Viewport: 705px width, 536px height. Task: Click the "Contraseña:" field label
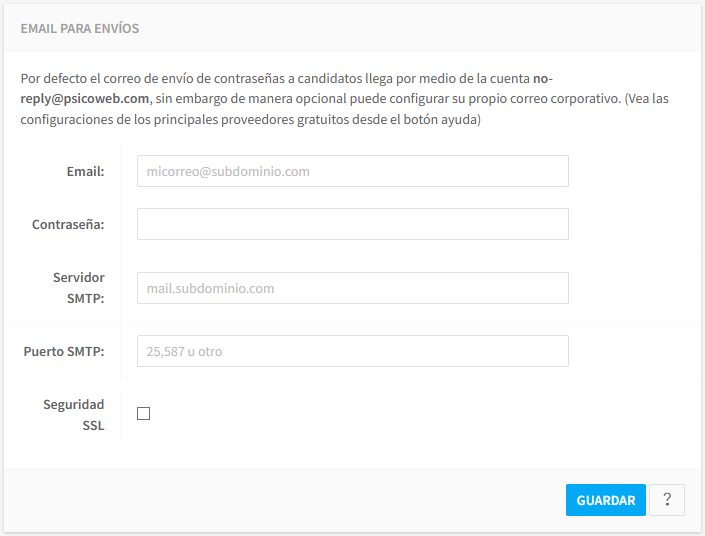pyautogui.click(x=68, y=224)
